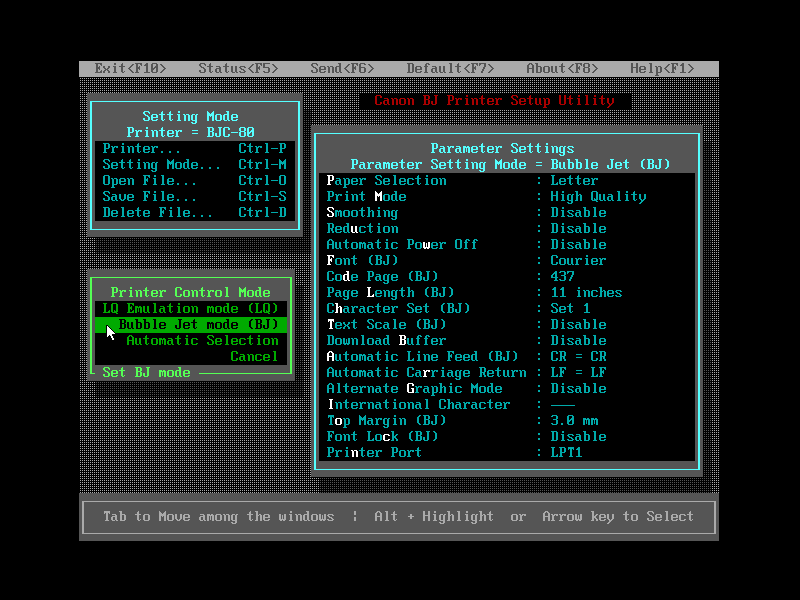Viewport: 800px width, 600px height.
Task: Select LQ Emulation mode (LQ)
Action: pos(190,309)
